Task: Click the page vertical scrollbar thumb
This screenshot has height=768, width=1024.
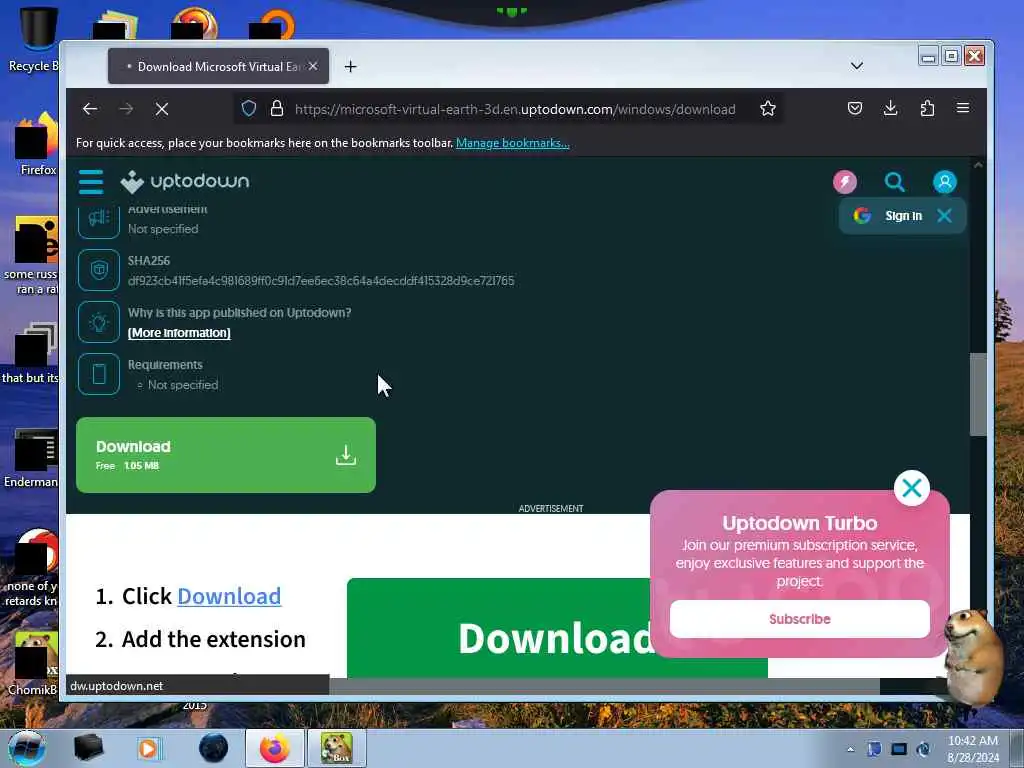Action: point(978,394)
